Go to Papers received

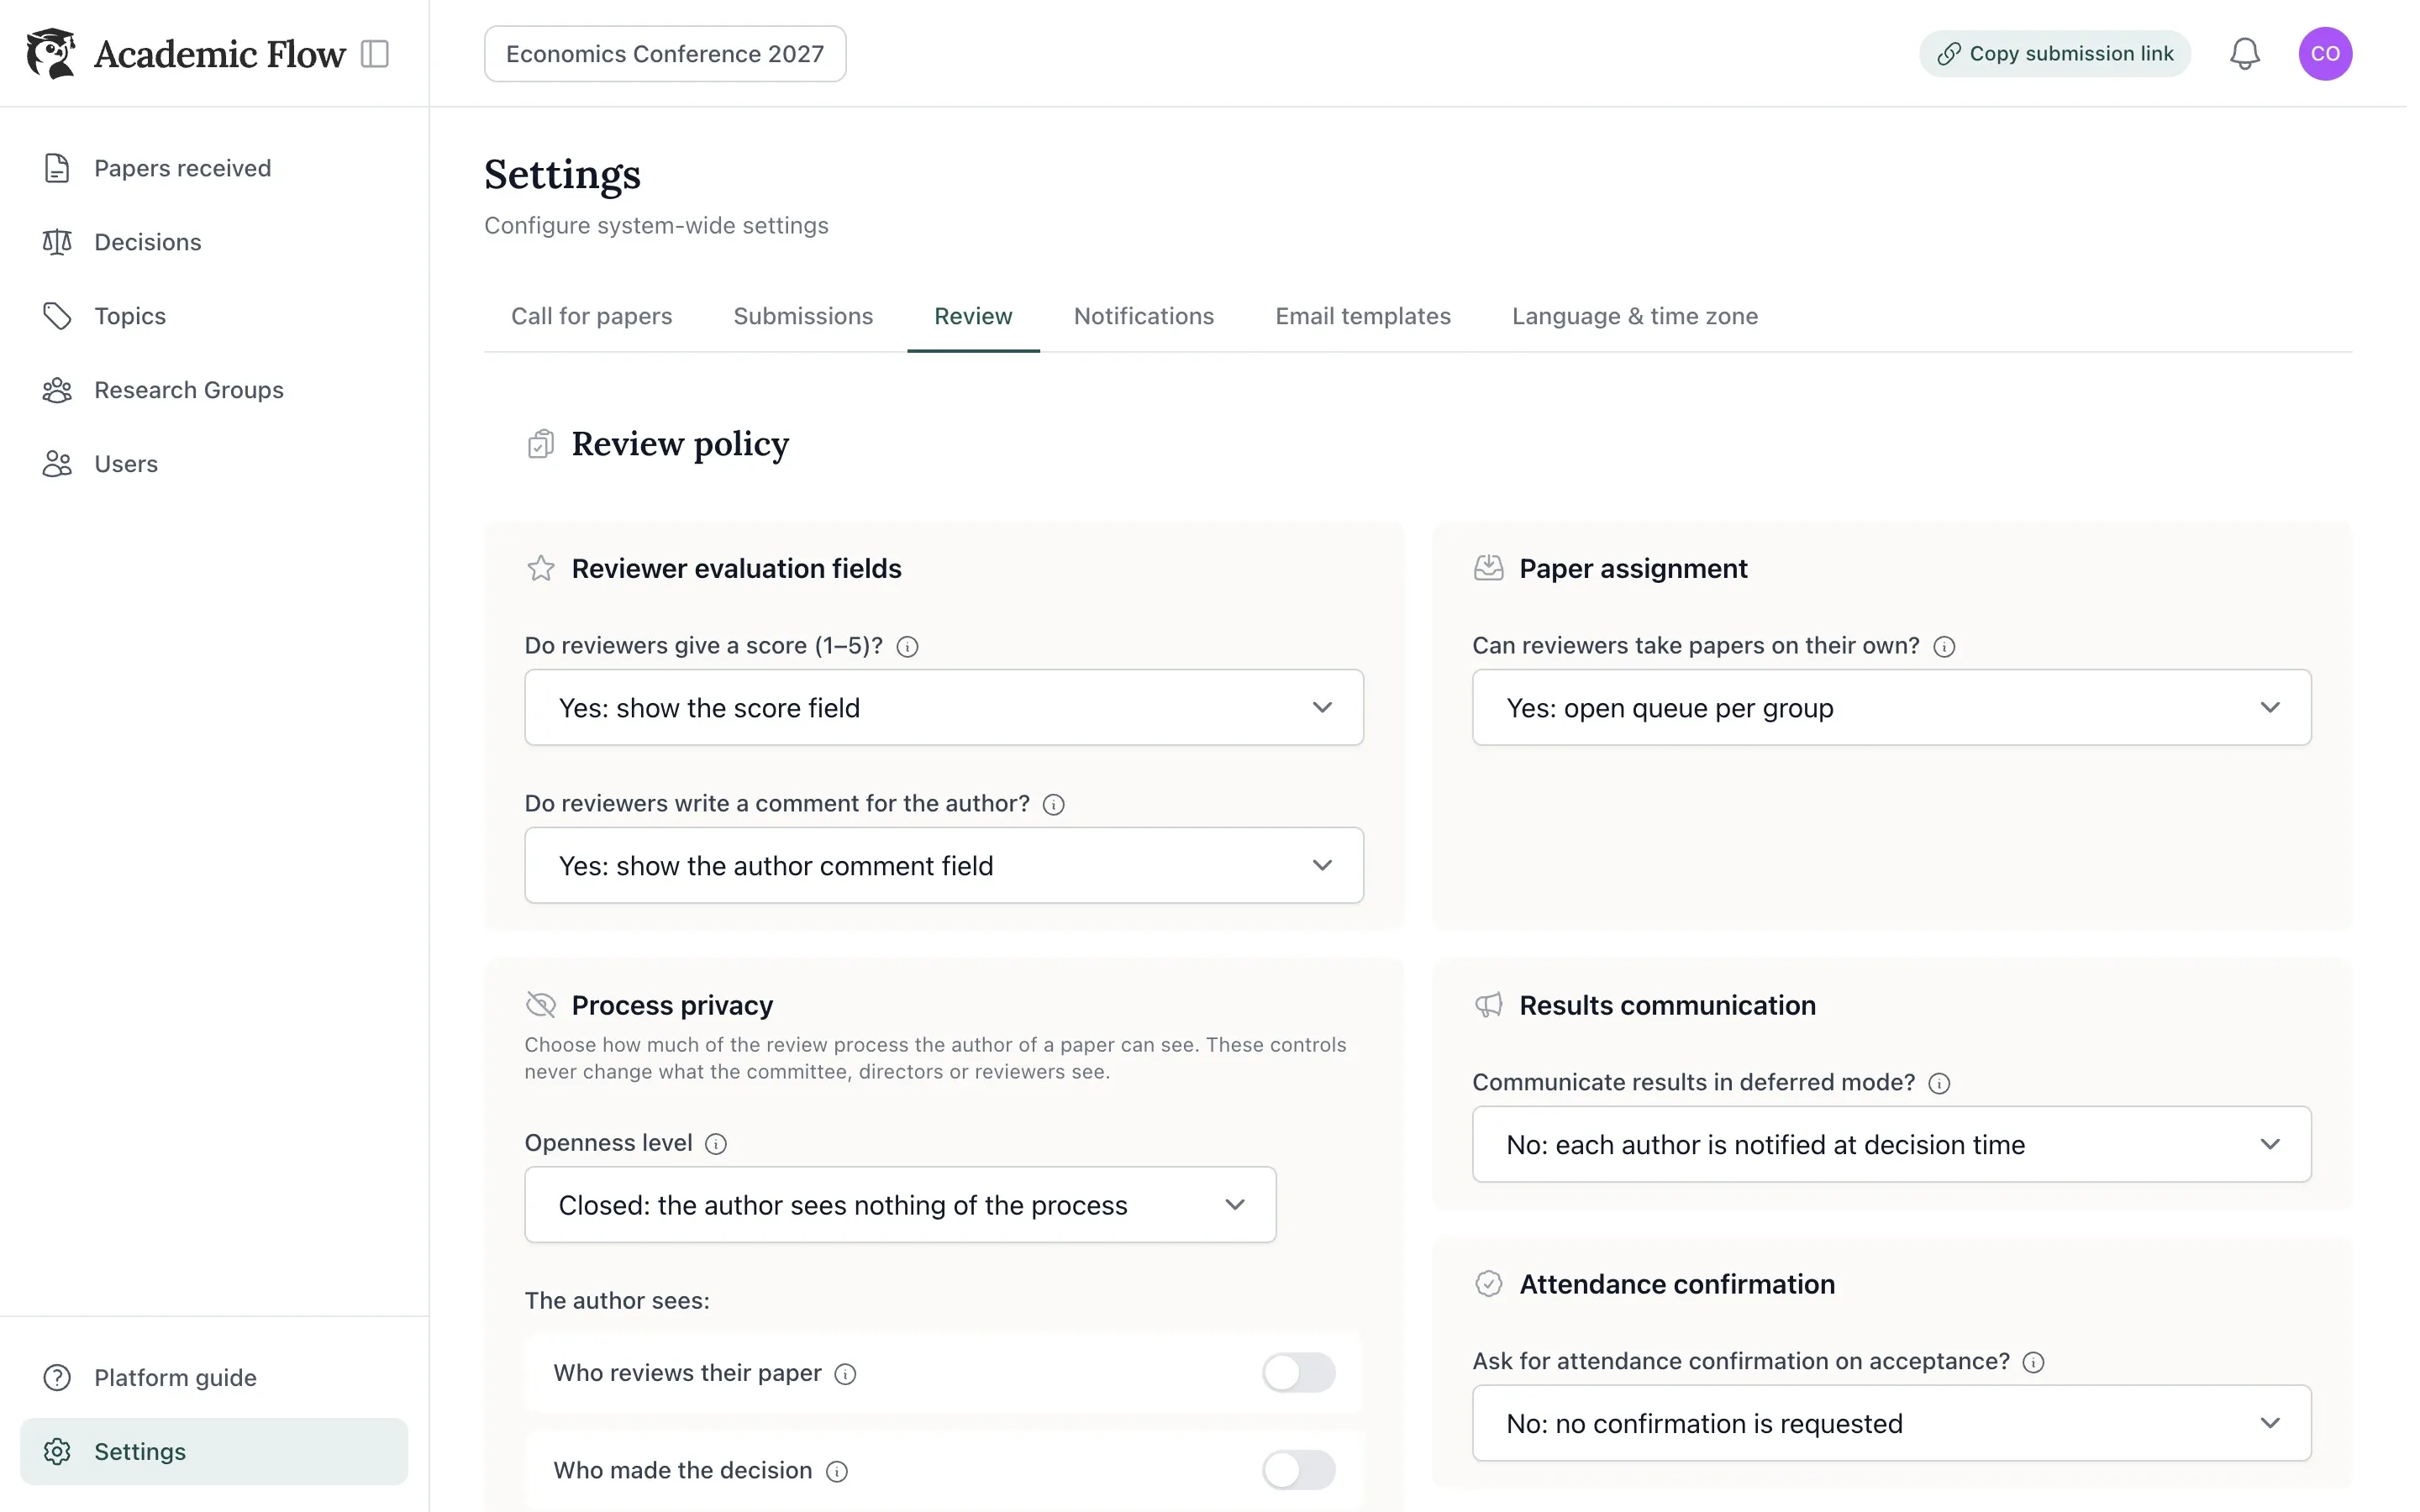click(x=214, y=168)
